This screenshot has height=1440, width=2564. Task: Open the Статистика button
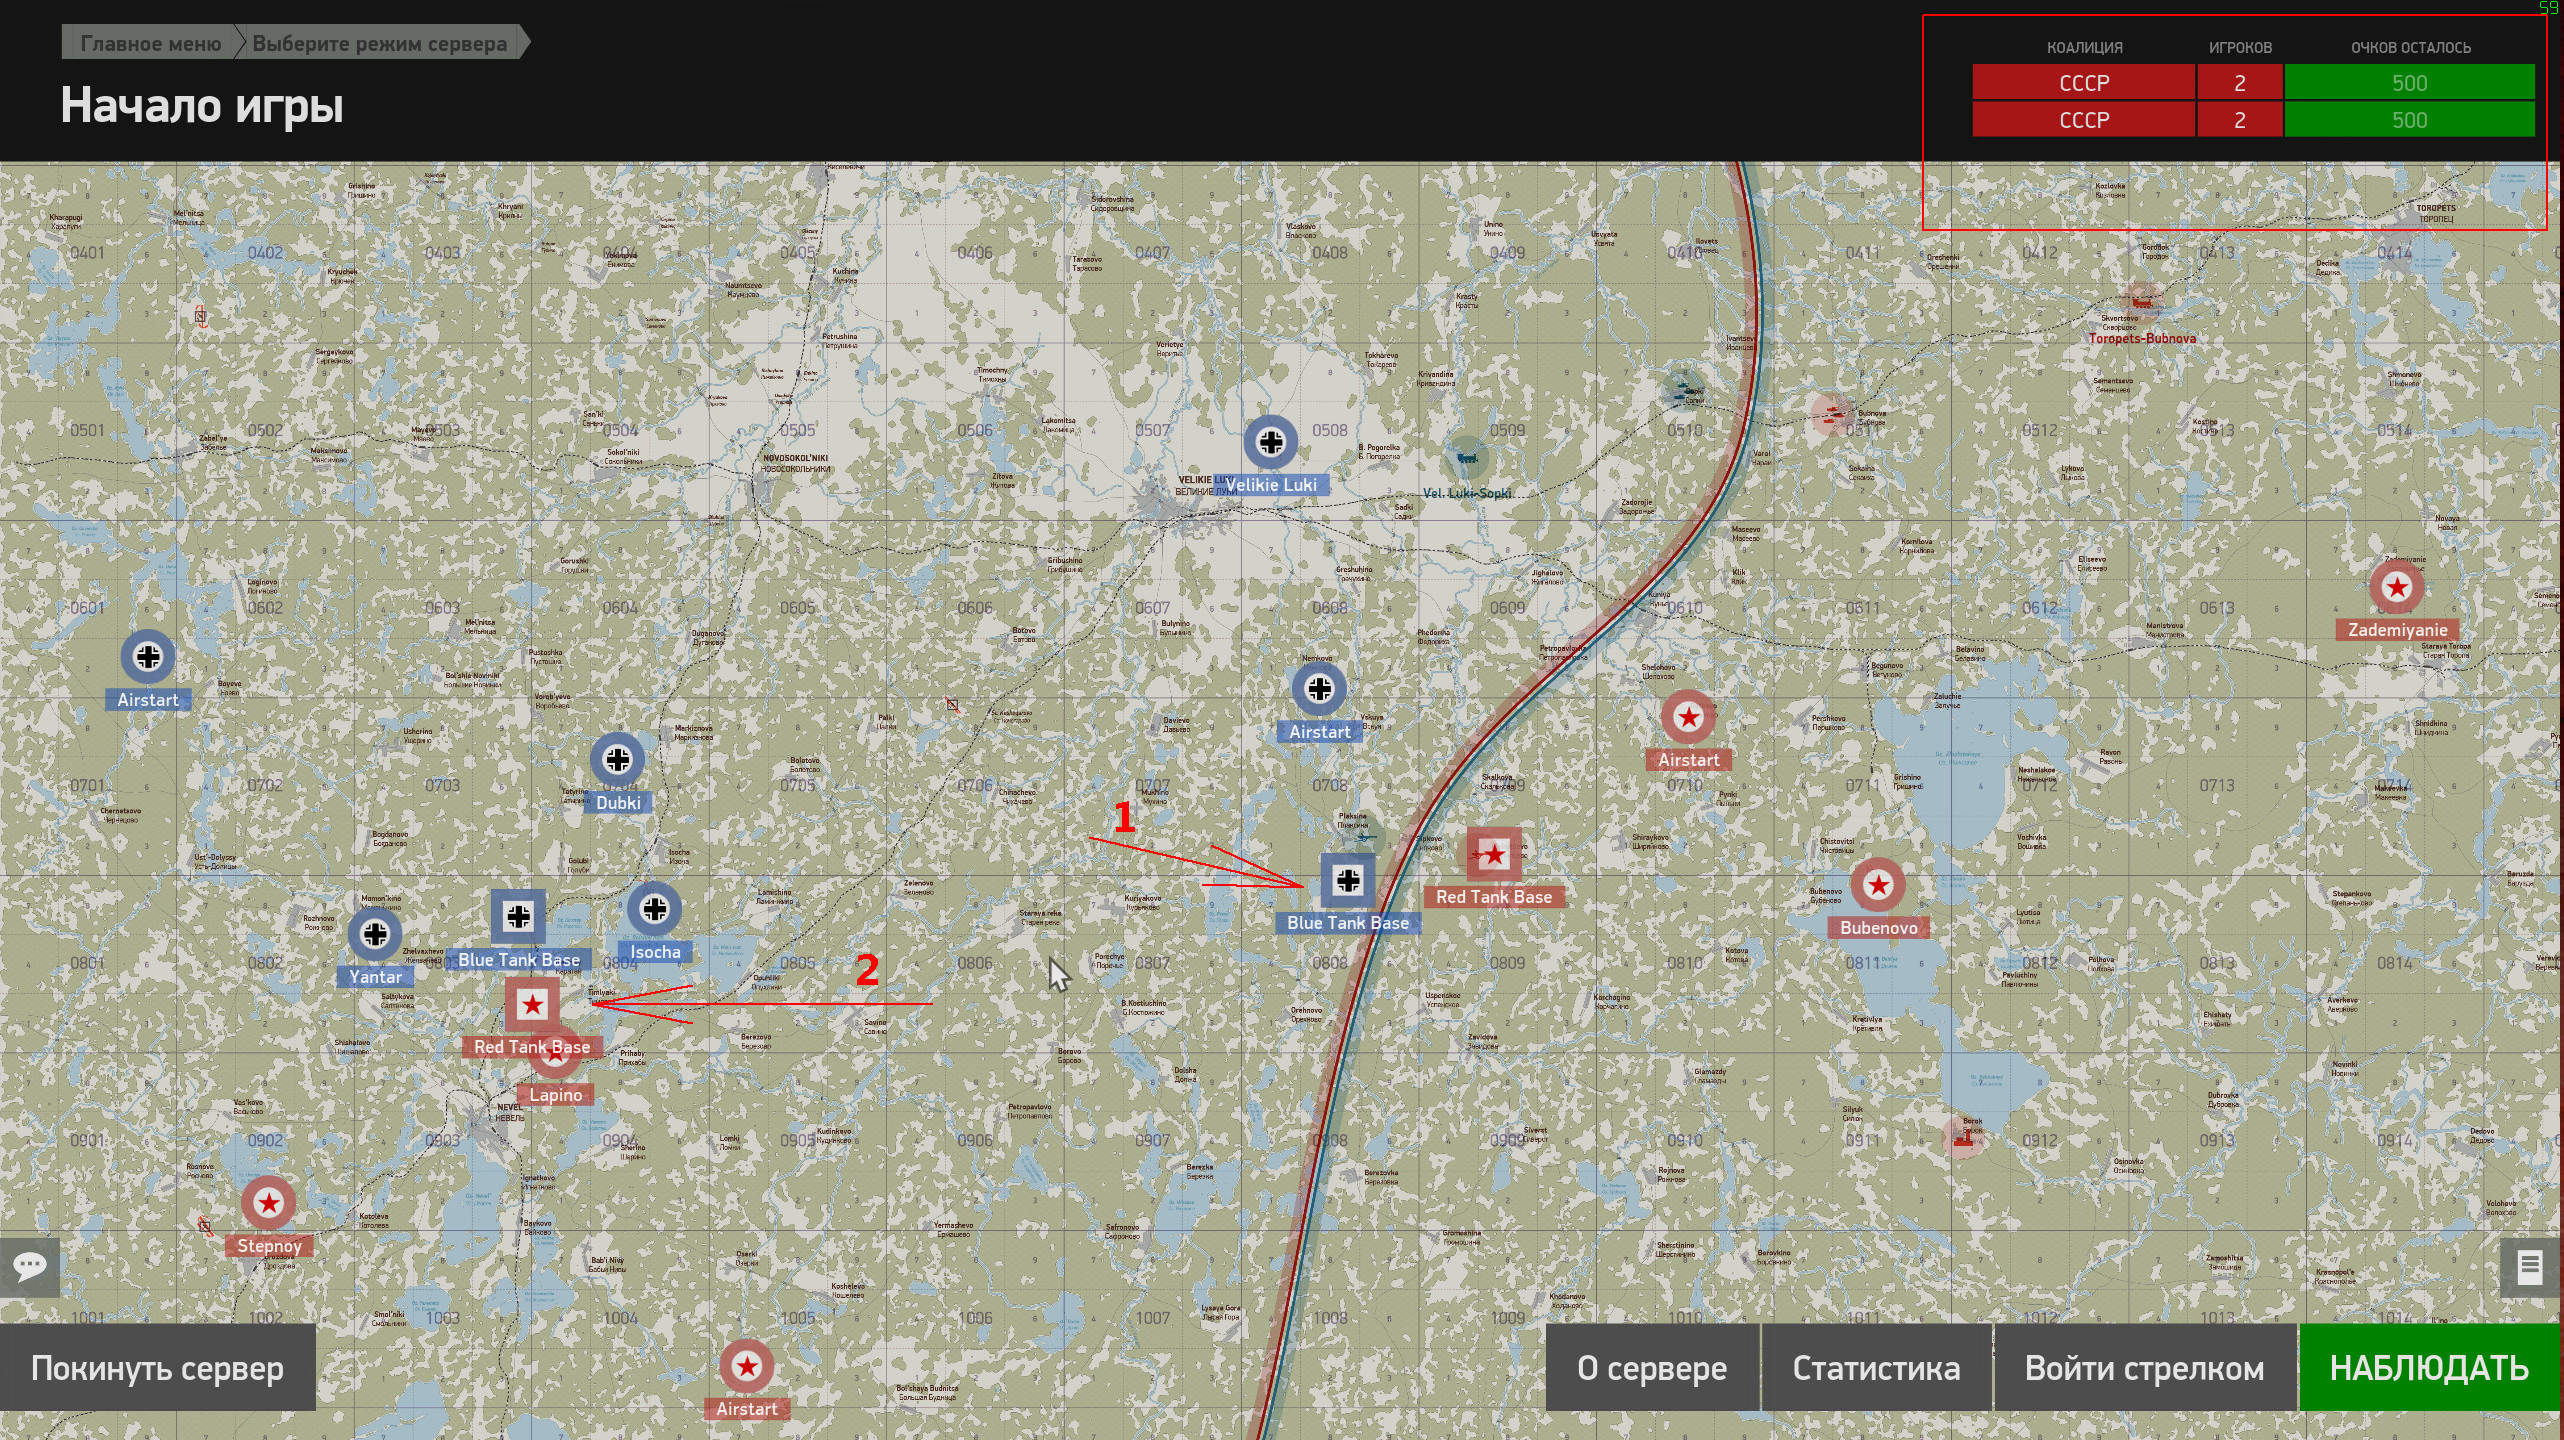coord(1876,1368)
